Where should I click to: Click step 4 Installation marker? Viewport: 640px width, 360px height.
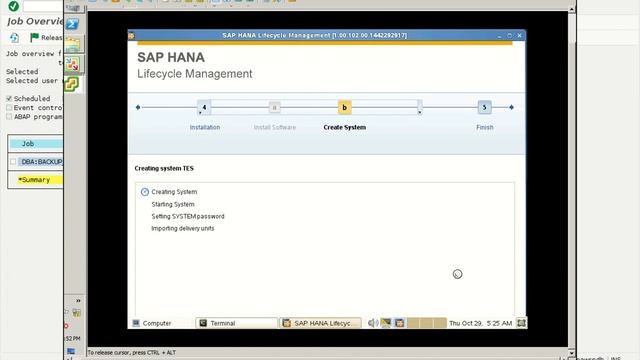pos(204,107)
